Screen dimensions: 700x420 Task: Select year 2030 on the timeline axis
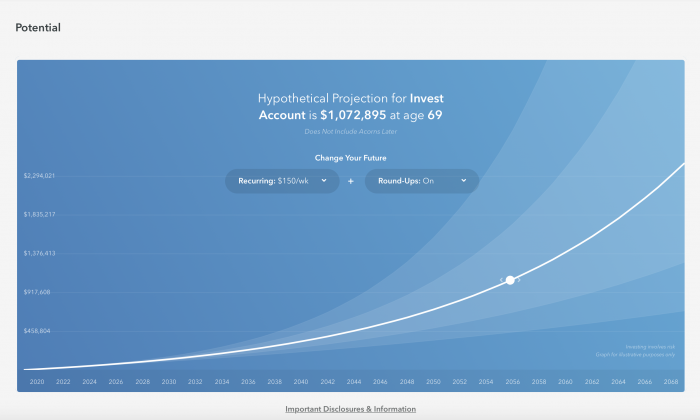pyautogui.click(x=169, y=382)
